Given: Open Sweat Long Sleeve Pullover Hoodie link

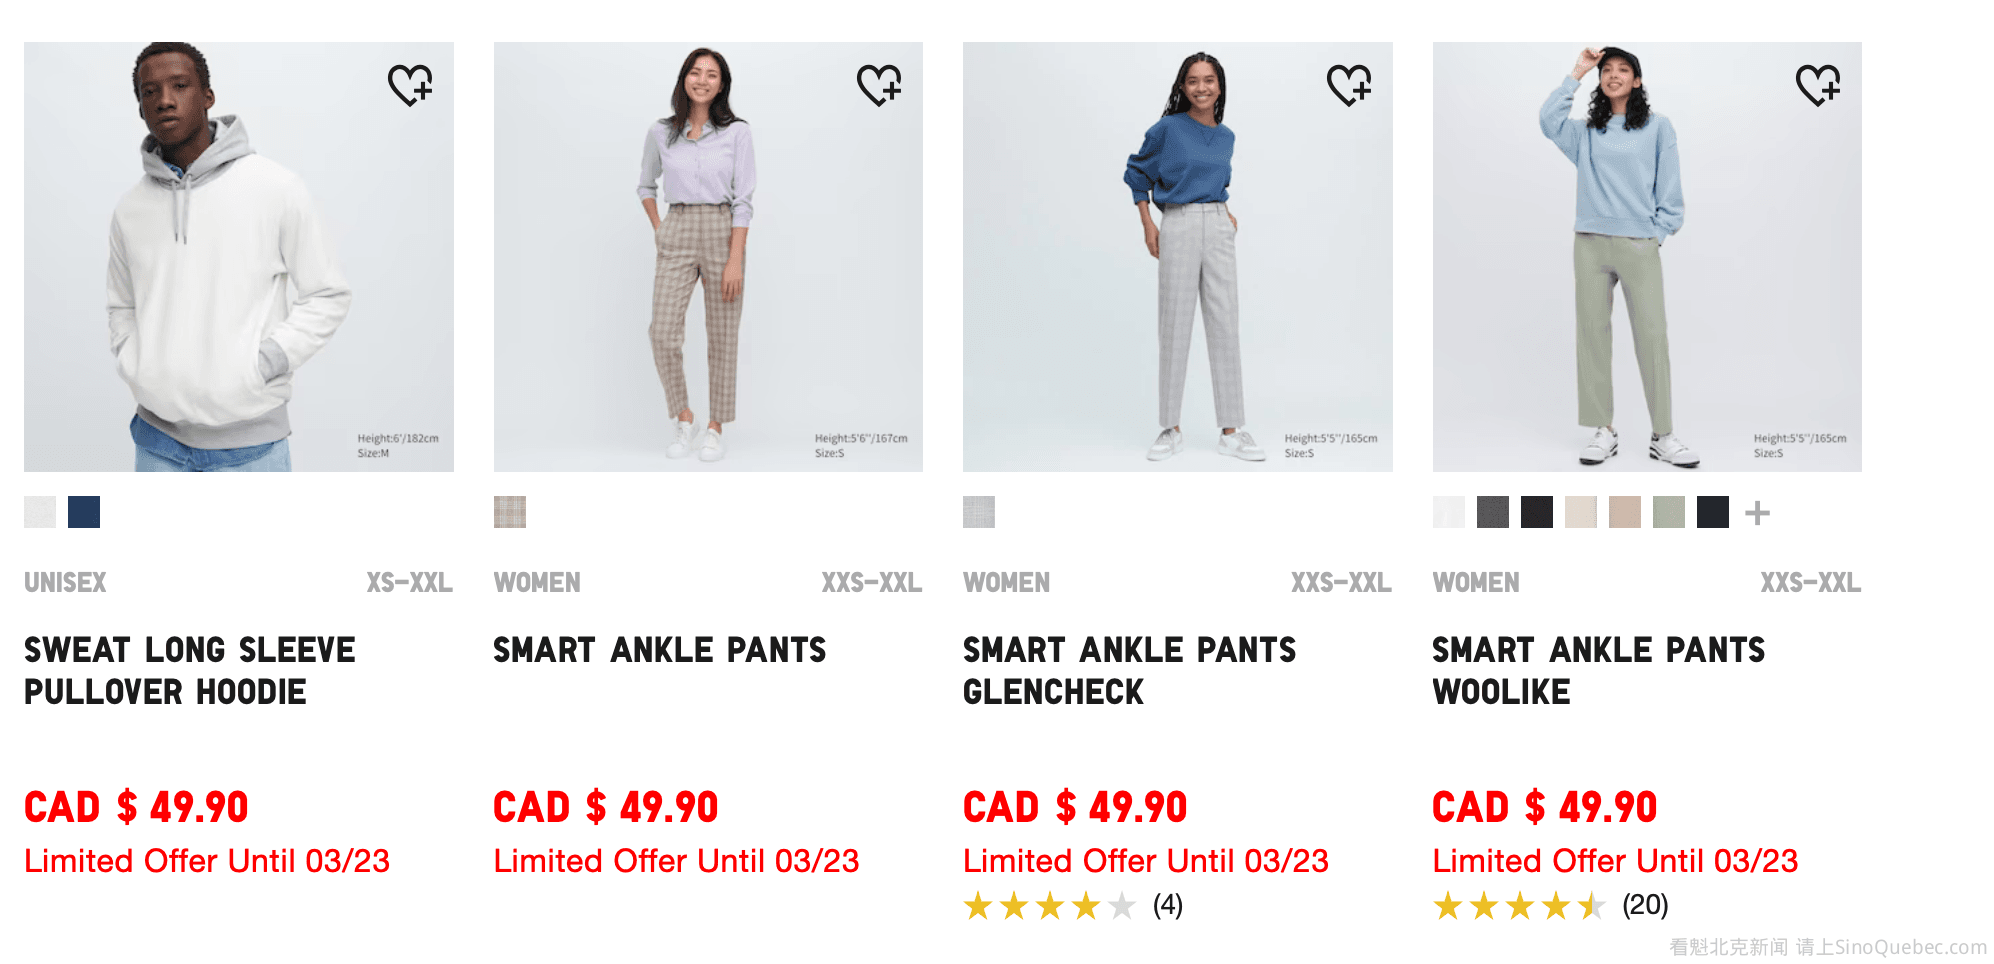Looking at the screenshot, I should click(189, 670).
